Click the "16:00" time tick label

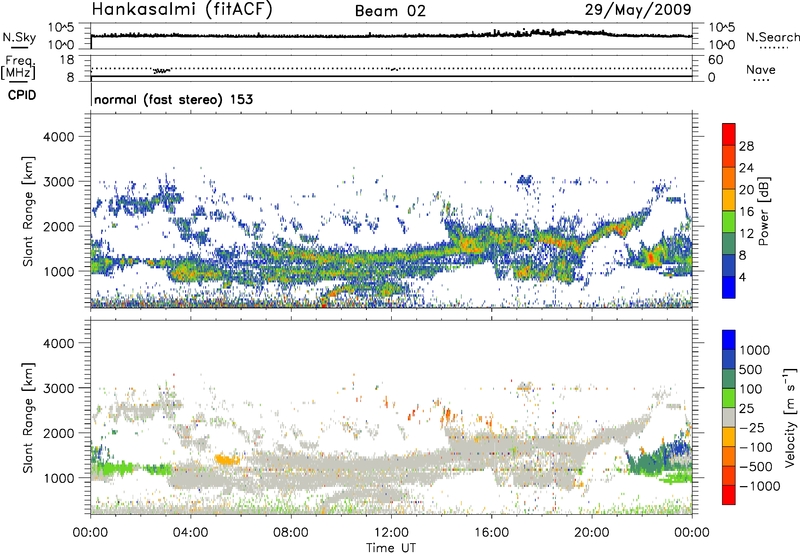tap(491, 533)
